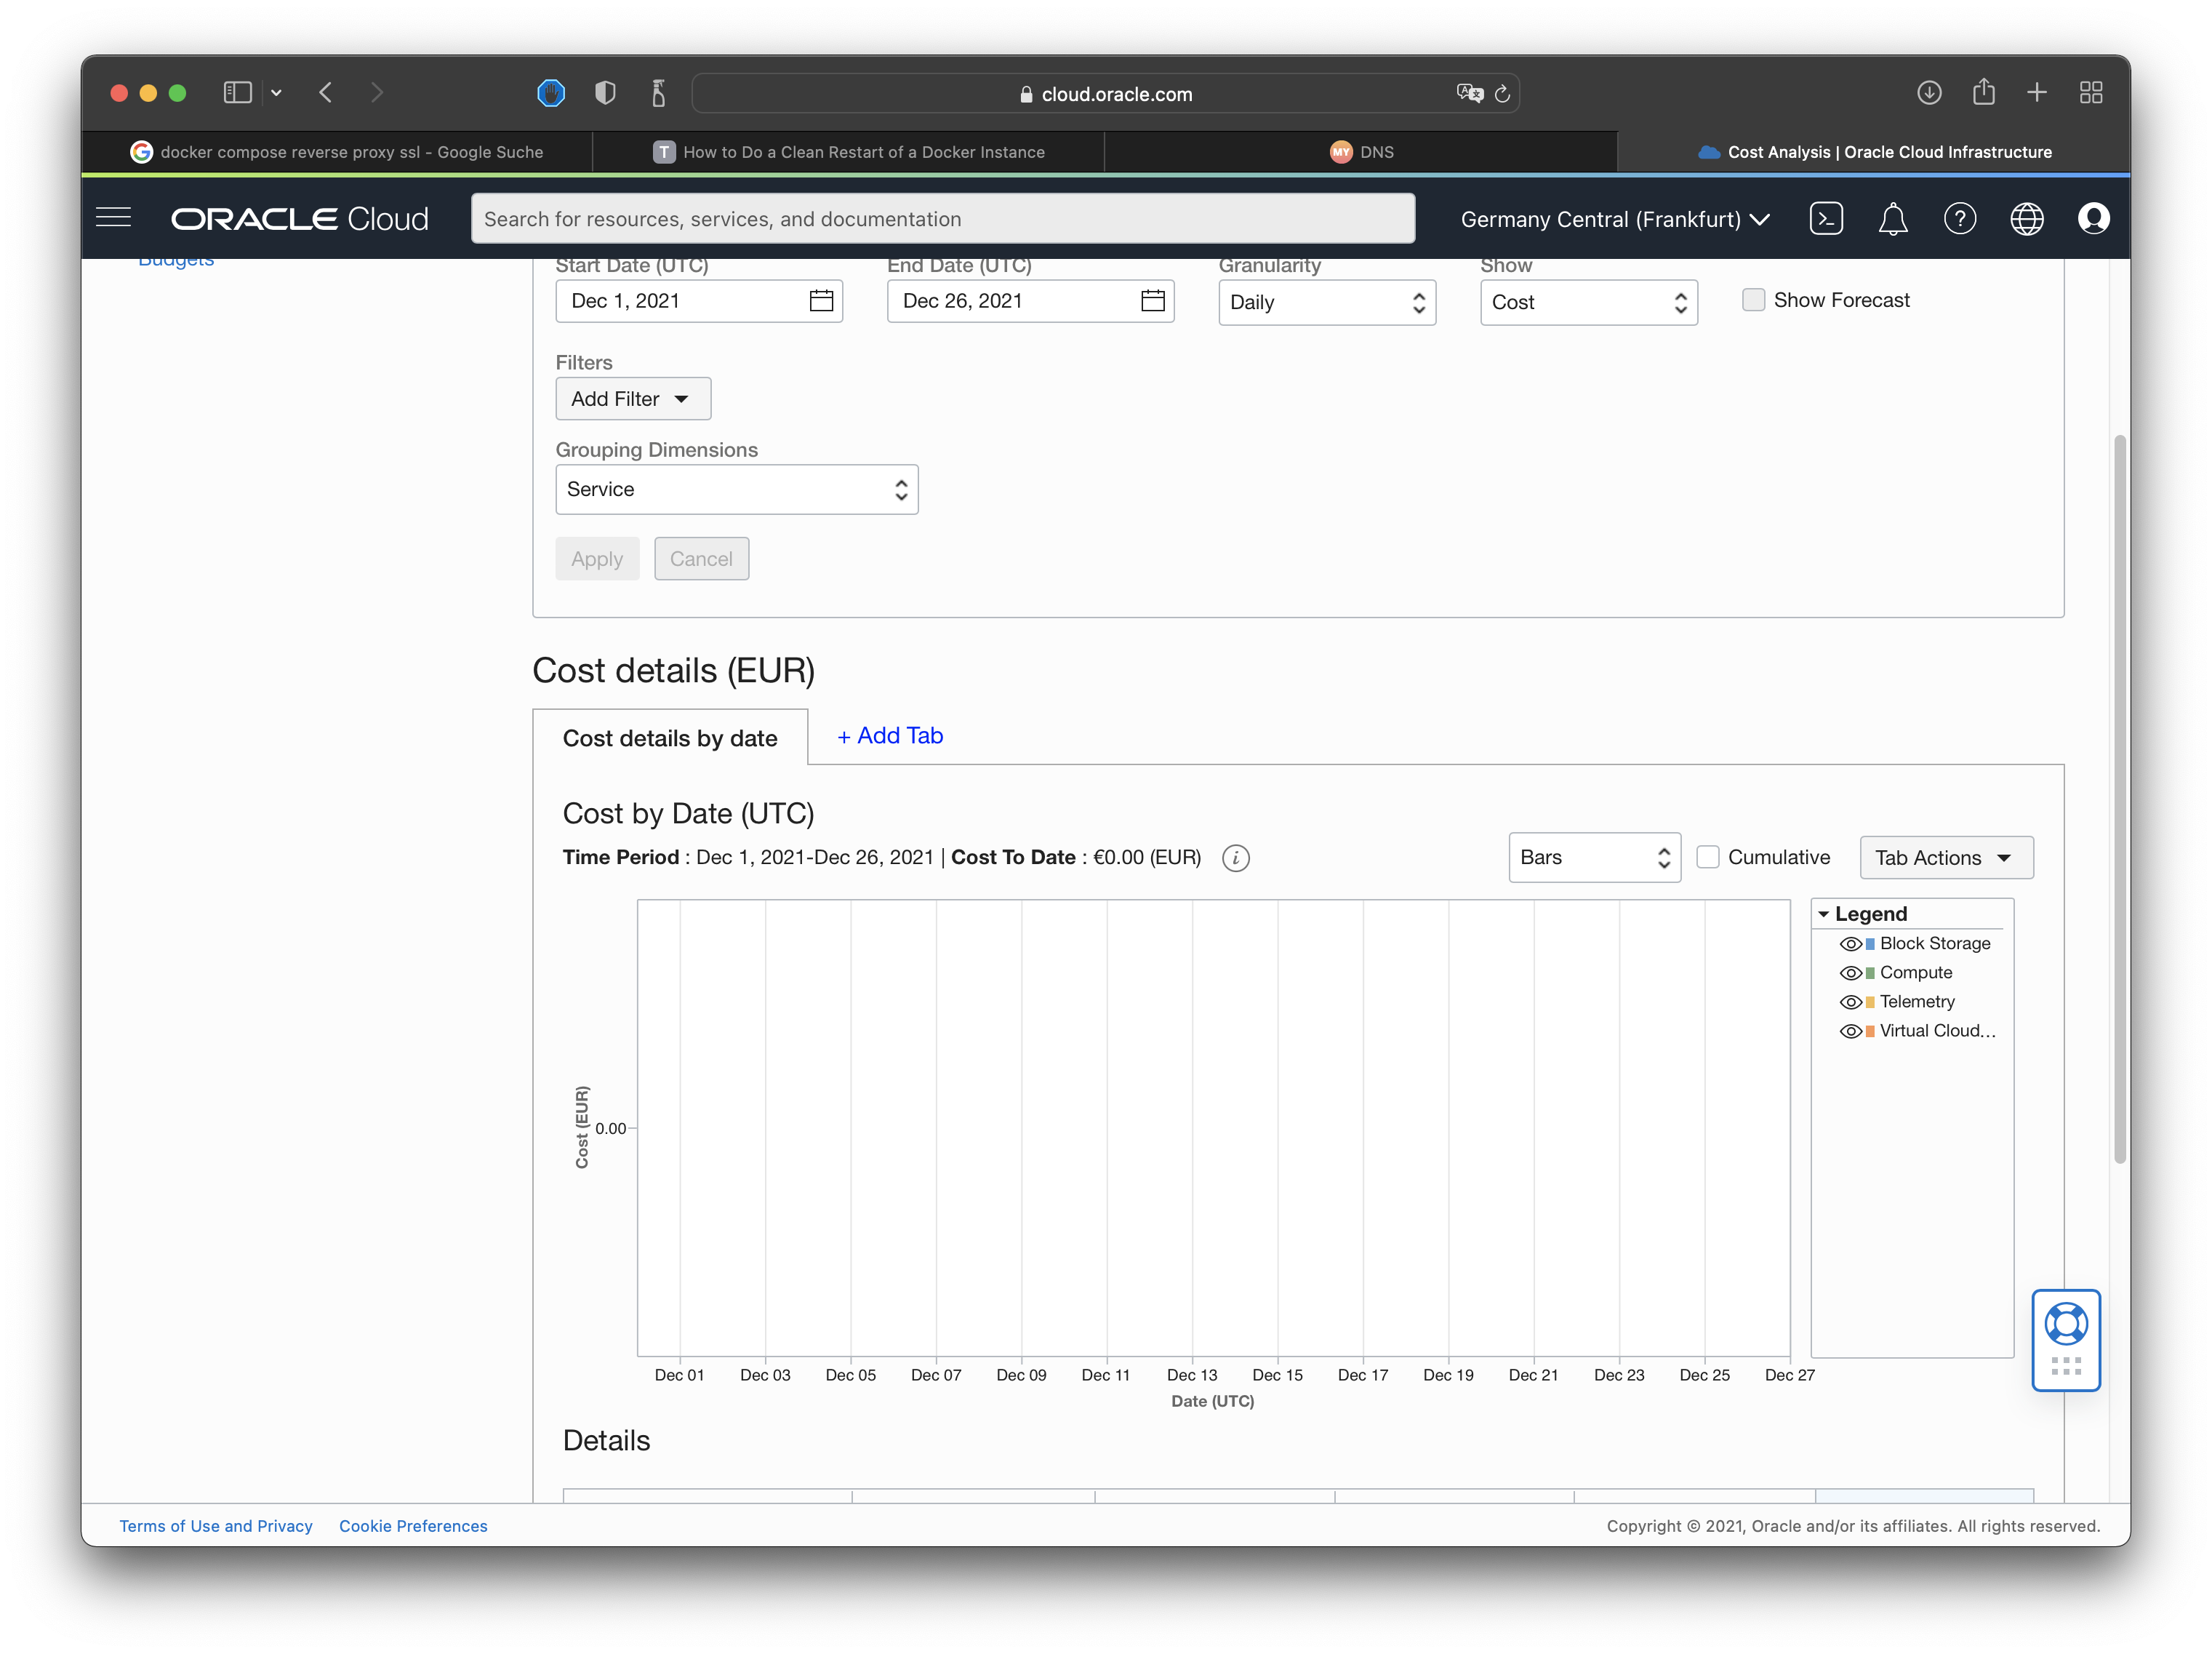Open the Show Cost dropdown
2212x1654 pixels.
point(1589,302)
